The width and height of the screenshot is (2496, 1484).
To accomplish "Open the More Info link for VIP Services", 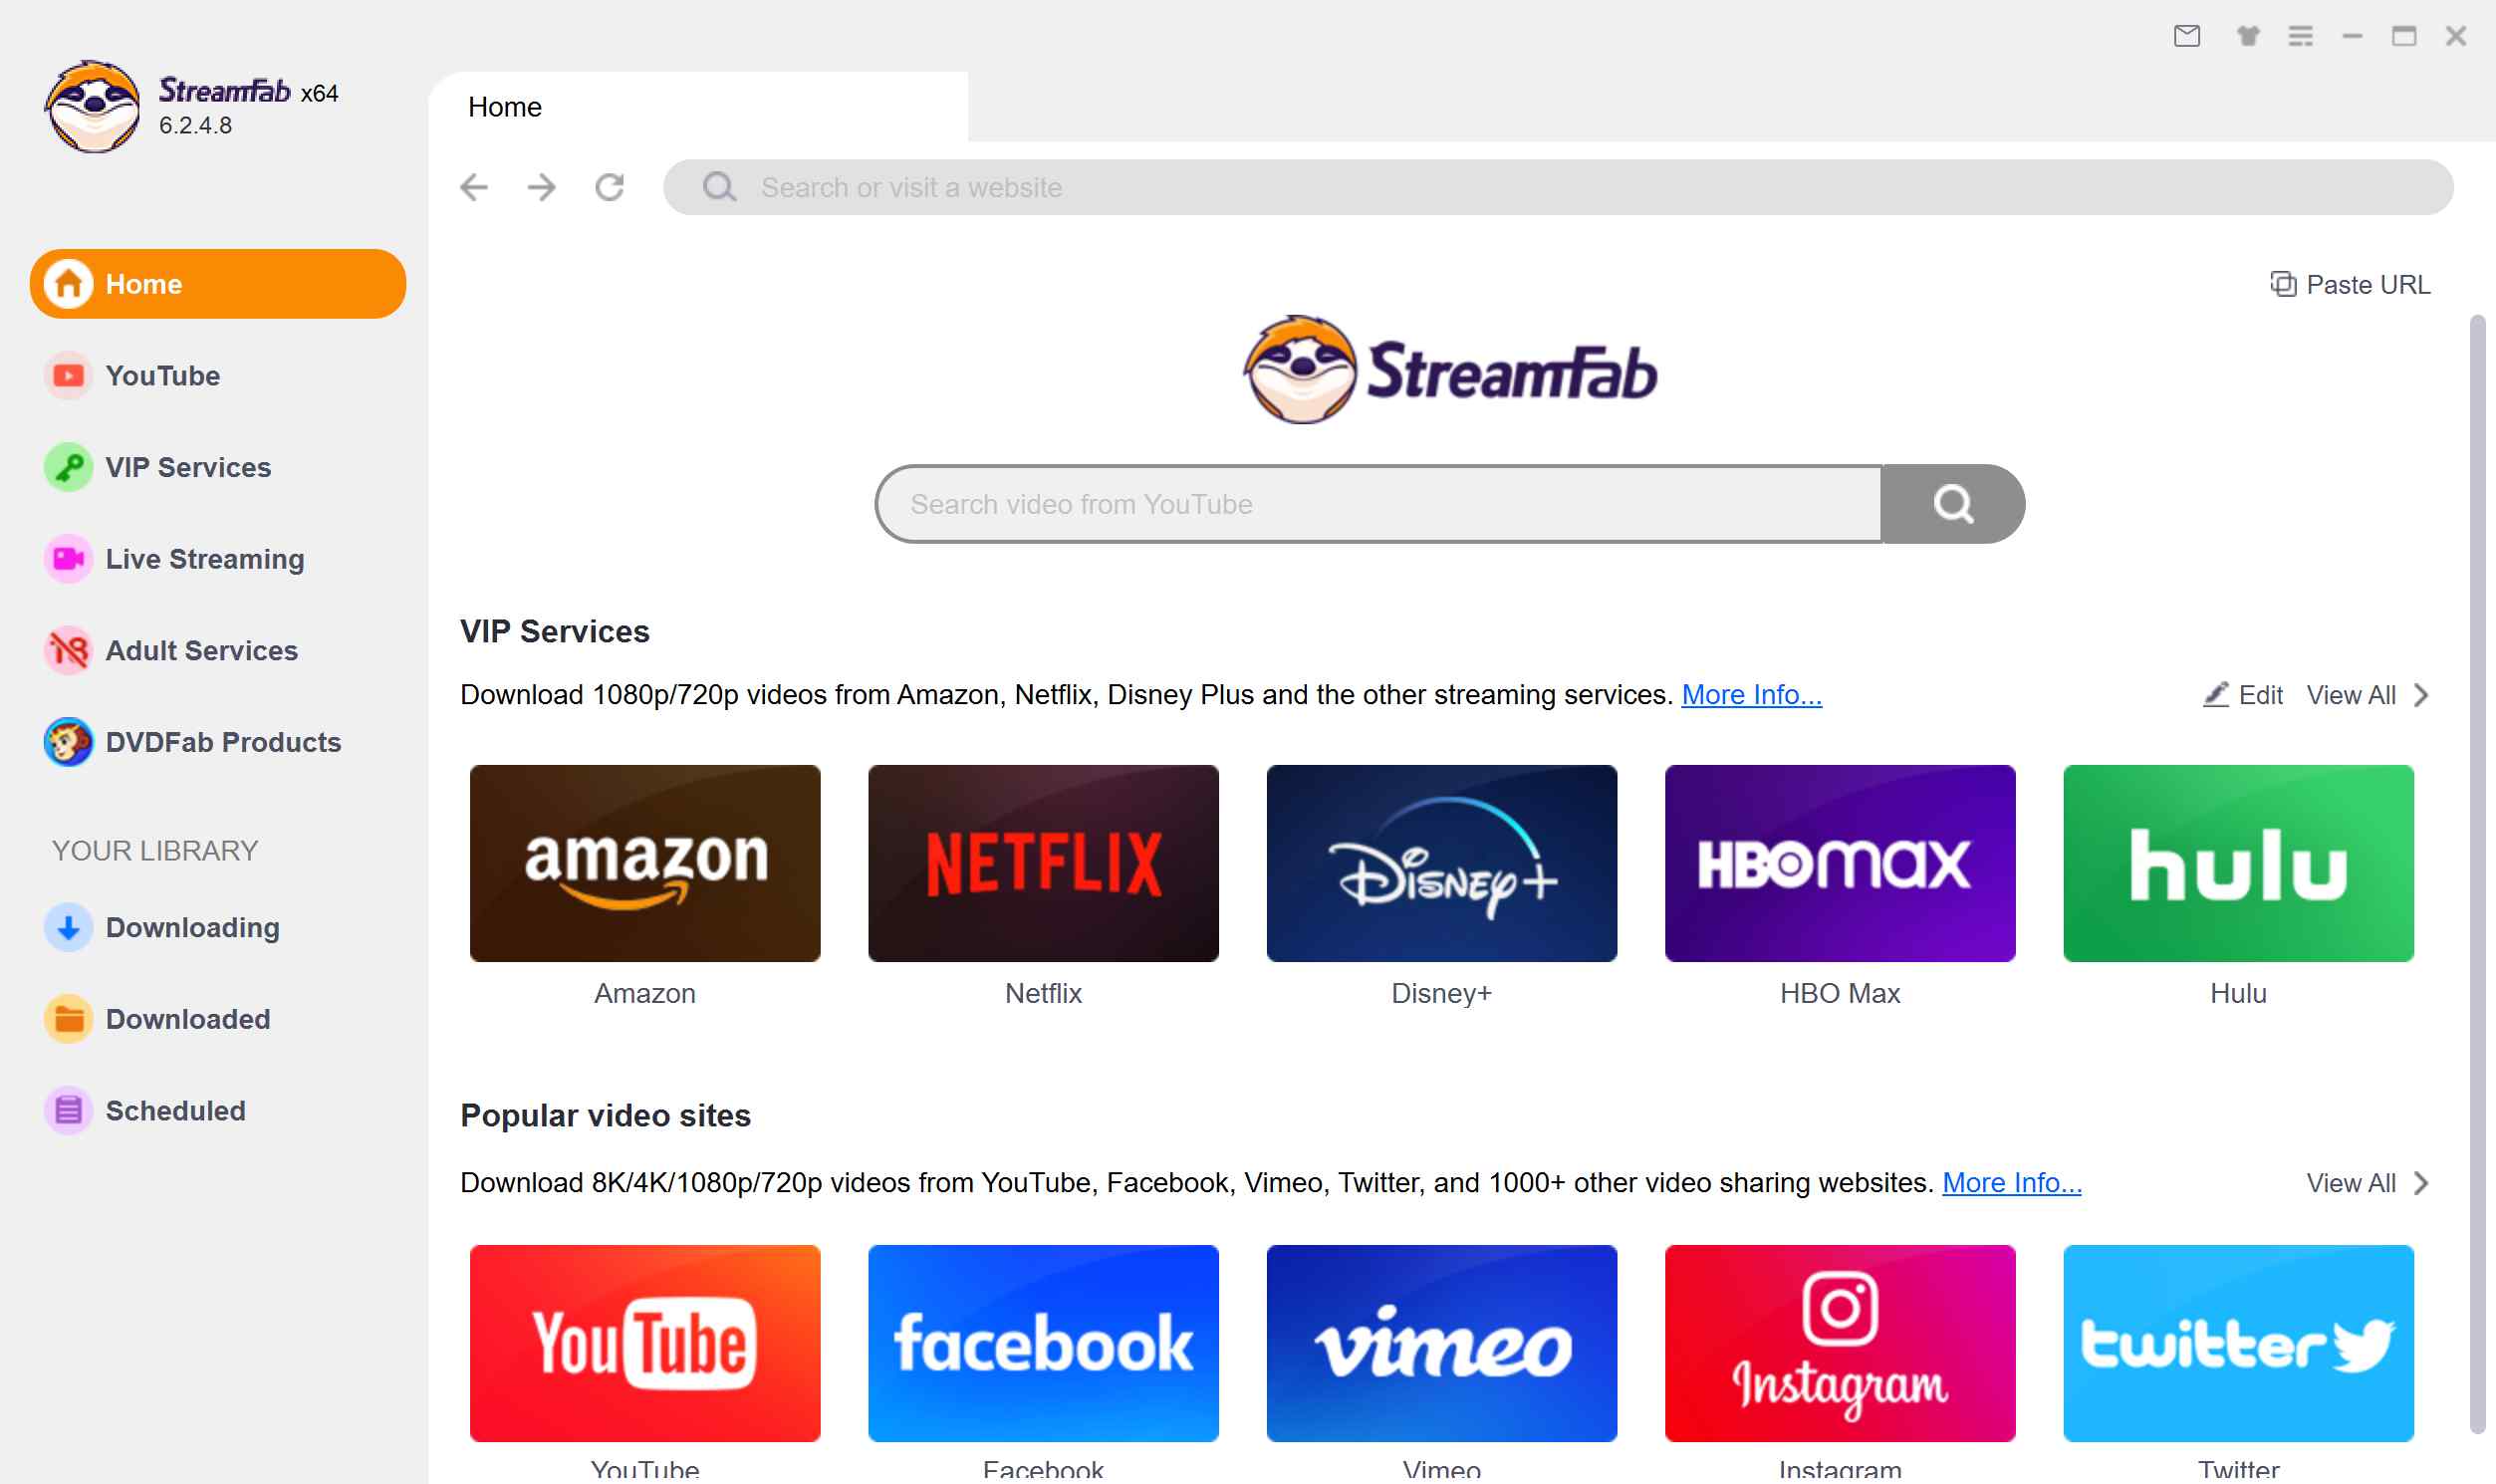I will coord(1751,694).
